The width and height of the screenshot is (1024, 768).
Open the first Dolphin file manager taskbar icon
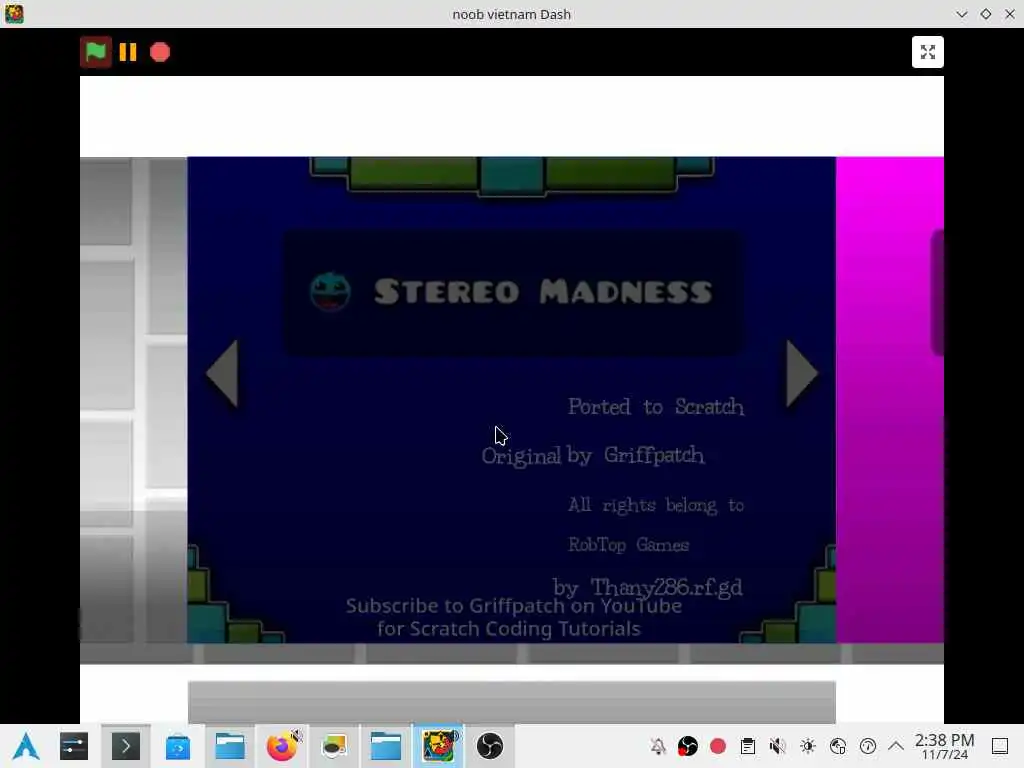click(x=230, y=746)
